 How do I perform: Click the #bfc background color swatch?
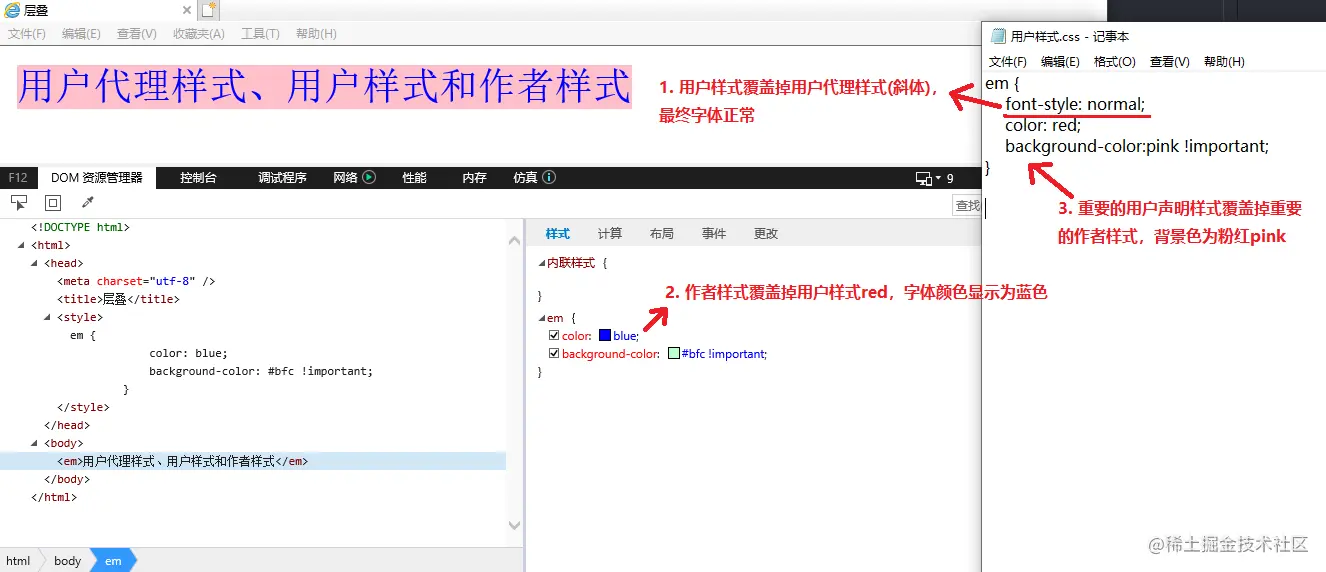(674, 354)
